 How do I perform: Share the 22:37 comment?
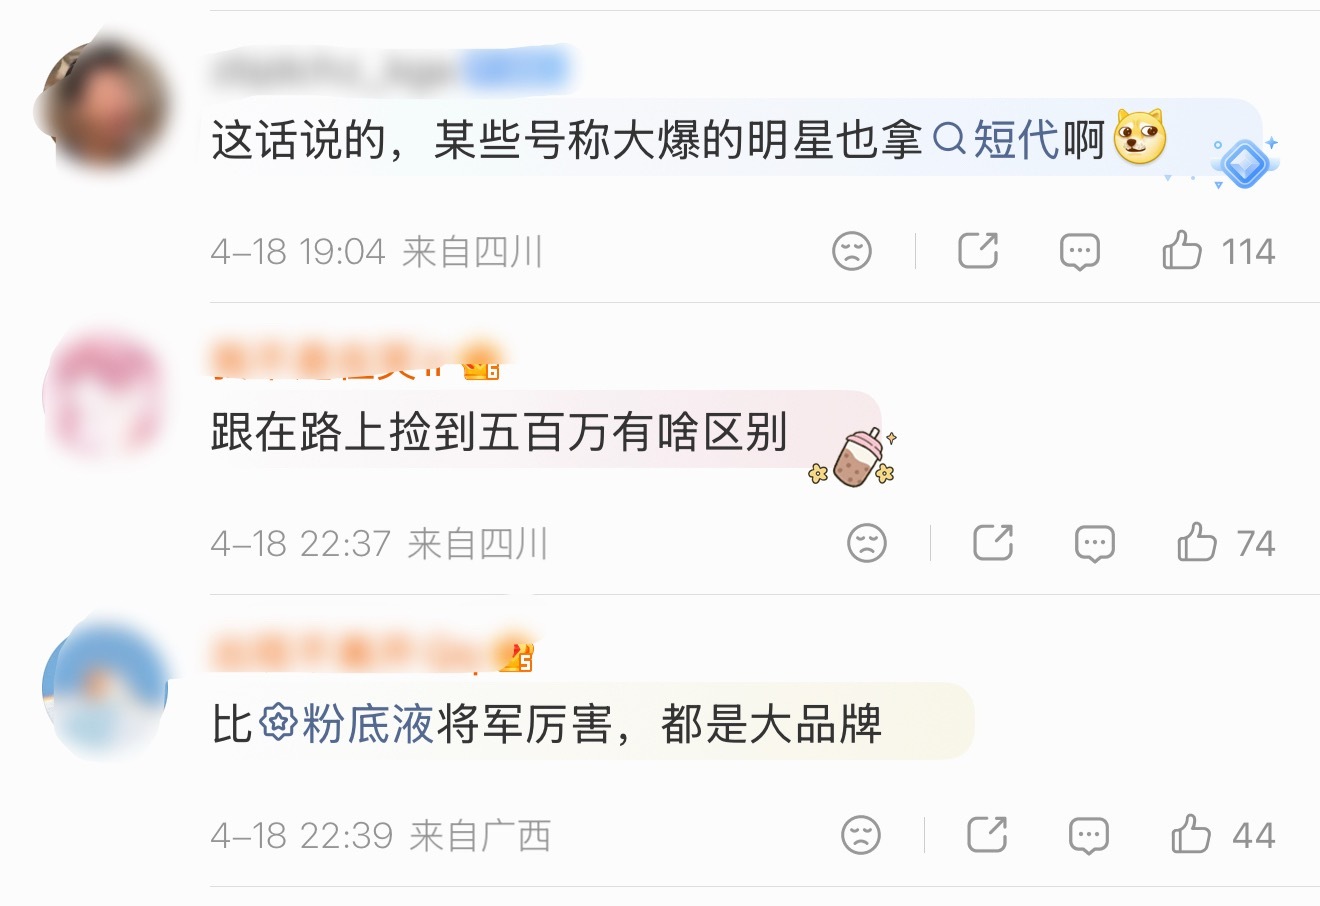coord(993,543)
